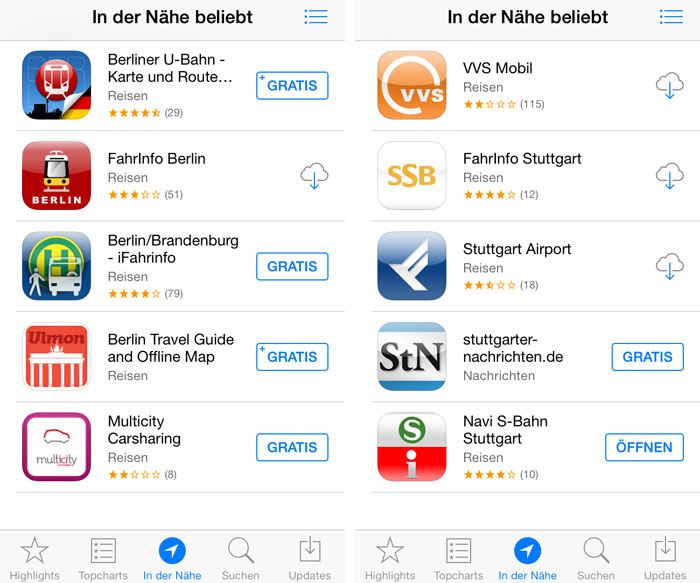Screen dimensions: 700x583
Task: Tap GRATIS for Berliner U-Bahn app
Action: pyautogui.click(x=292, y=85)
